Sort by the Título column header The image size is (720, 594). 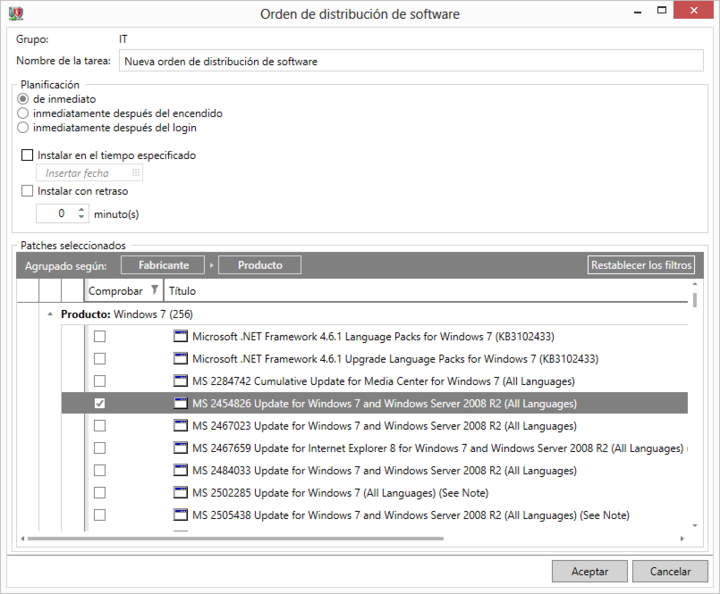(x=182, y=291)
